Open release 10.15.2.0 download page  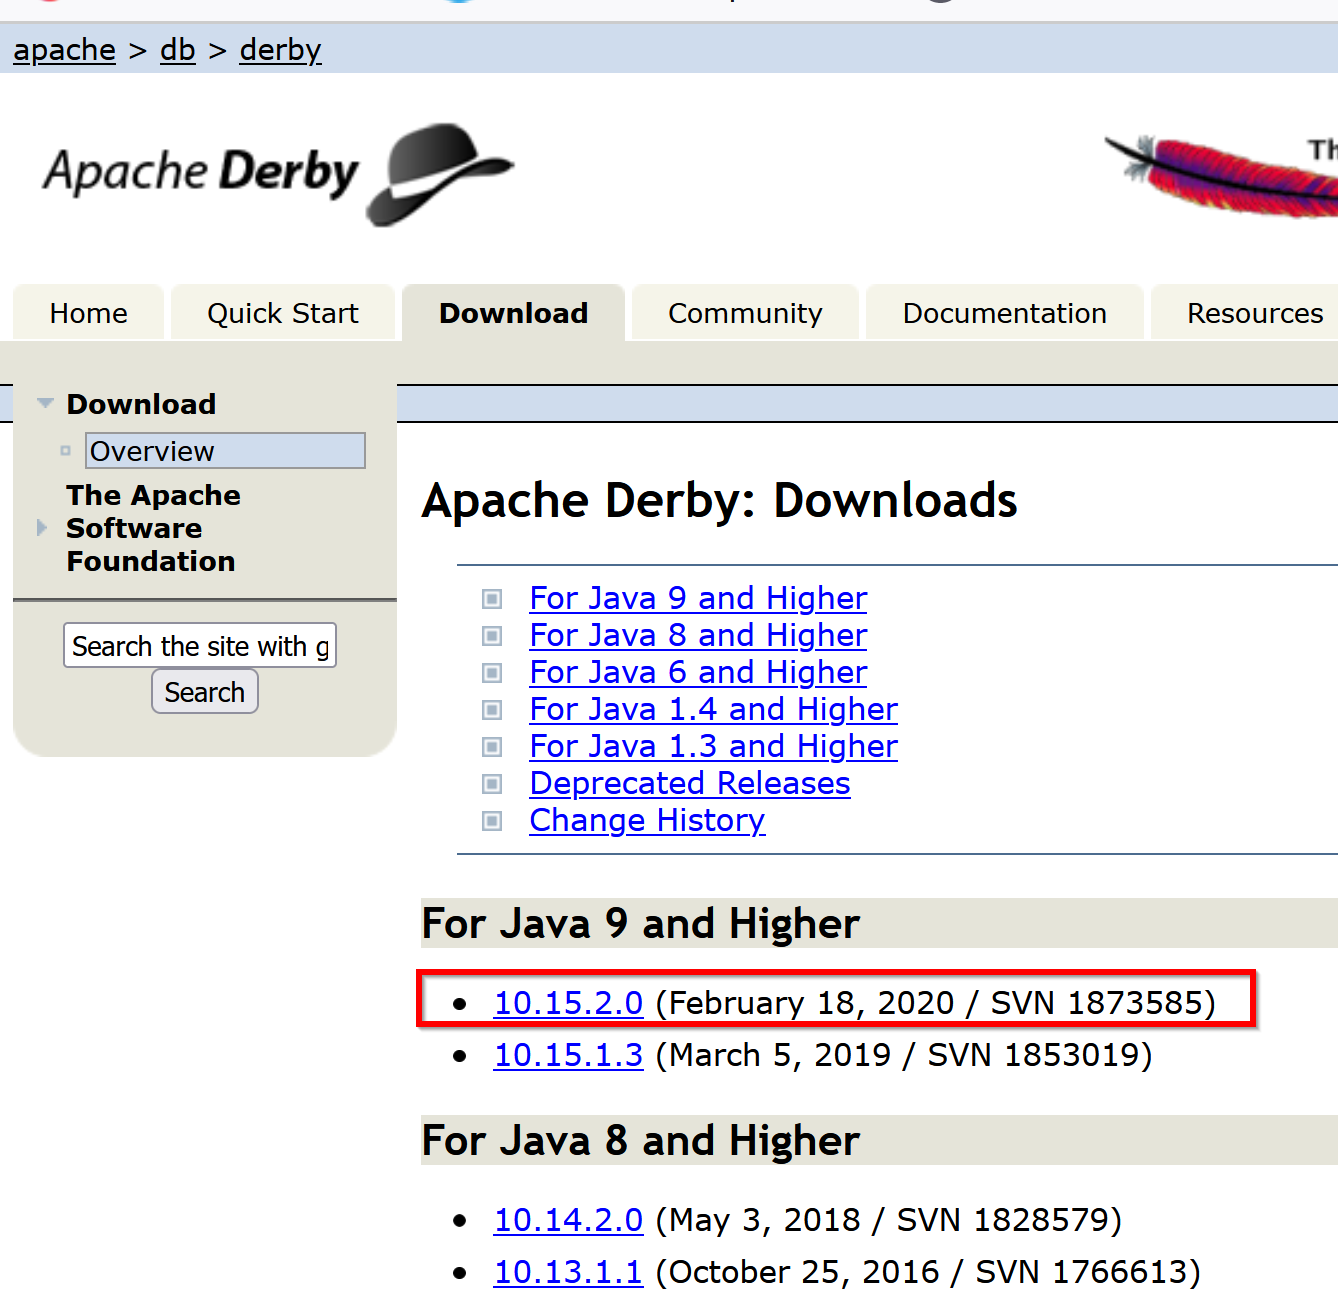tap(568, 1003)
